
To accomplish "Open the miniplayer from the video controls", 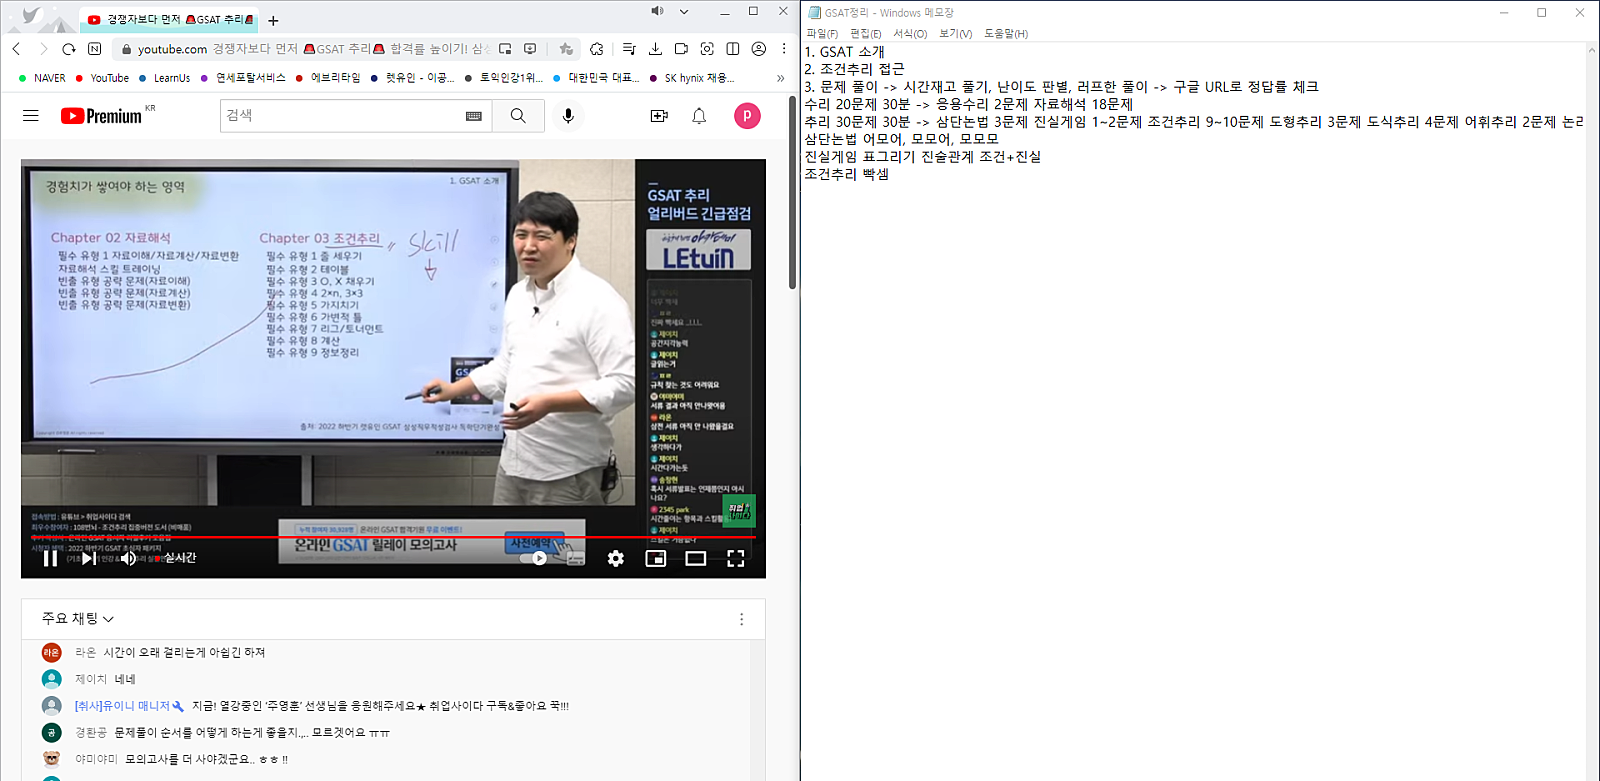I will [656, 558].
